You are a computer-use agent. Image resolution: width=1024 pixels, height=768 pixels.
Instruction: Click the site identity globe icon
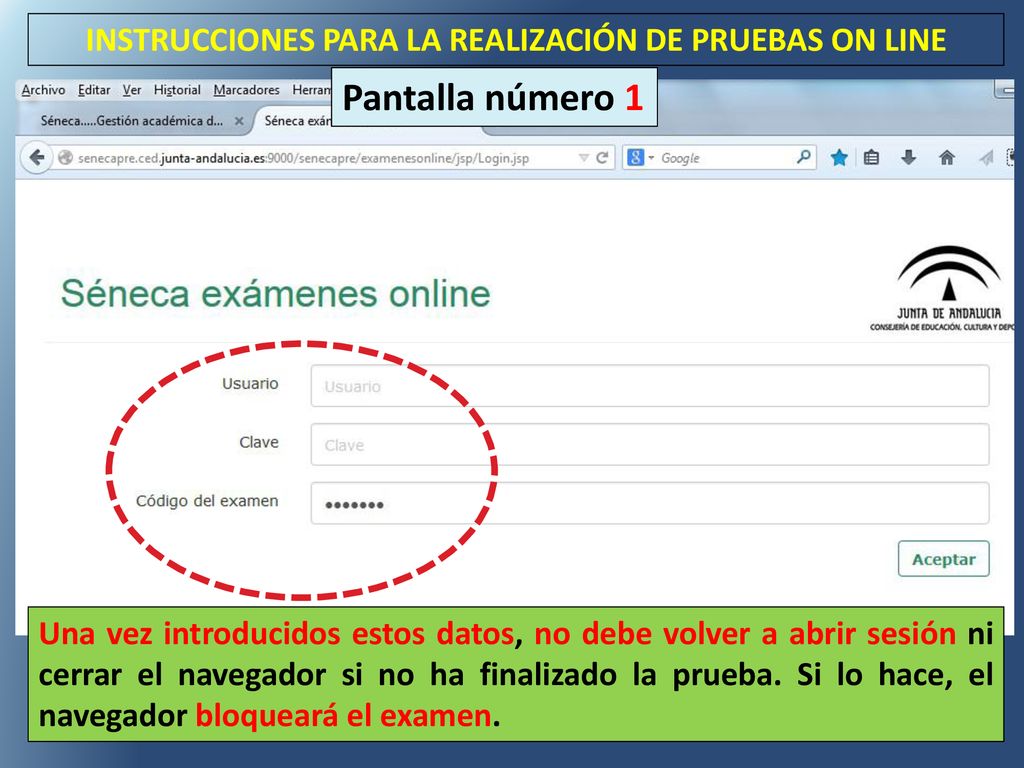point(65,157)
